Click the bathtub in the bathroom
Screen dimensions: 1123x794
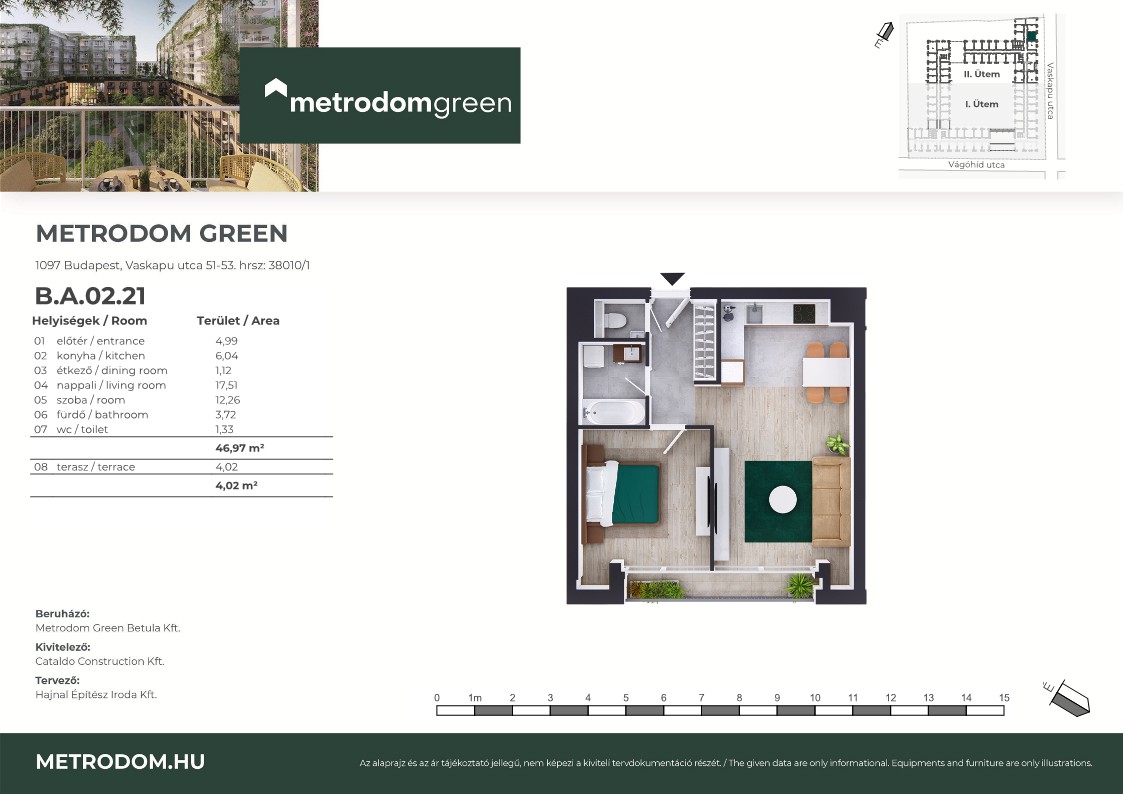pyautogui.click(x=614, y=412)
